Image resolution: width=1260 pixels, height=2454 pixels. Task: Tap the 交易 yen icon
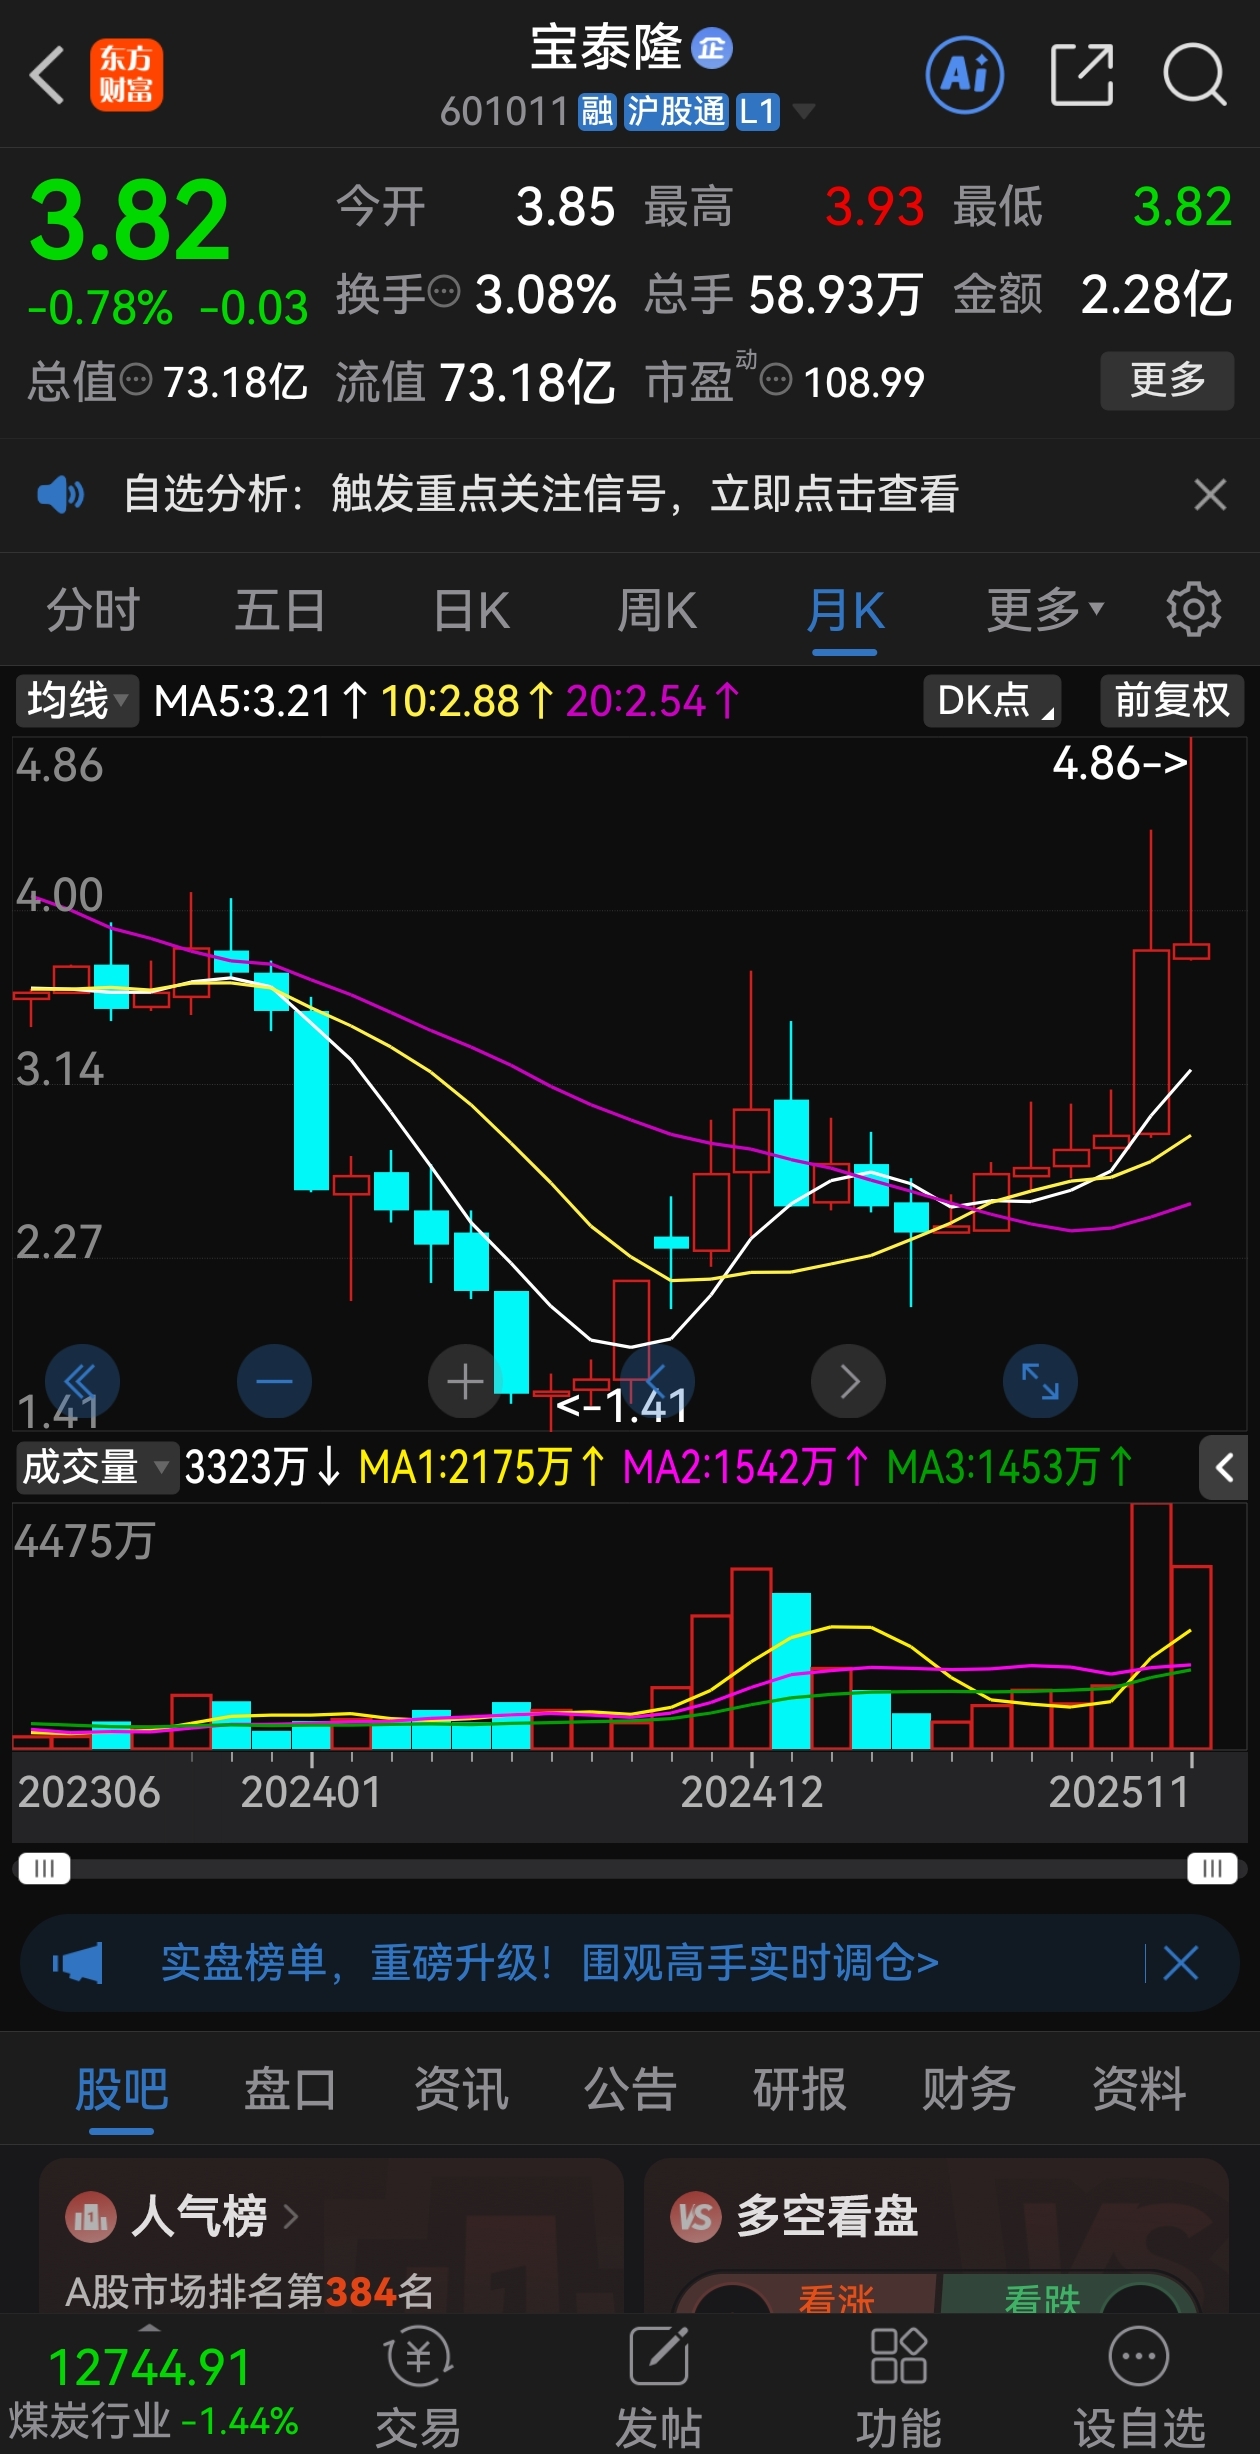tap(419, 2357)
